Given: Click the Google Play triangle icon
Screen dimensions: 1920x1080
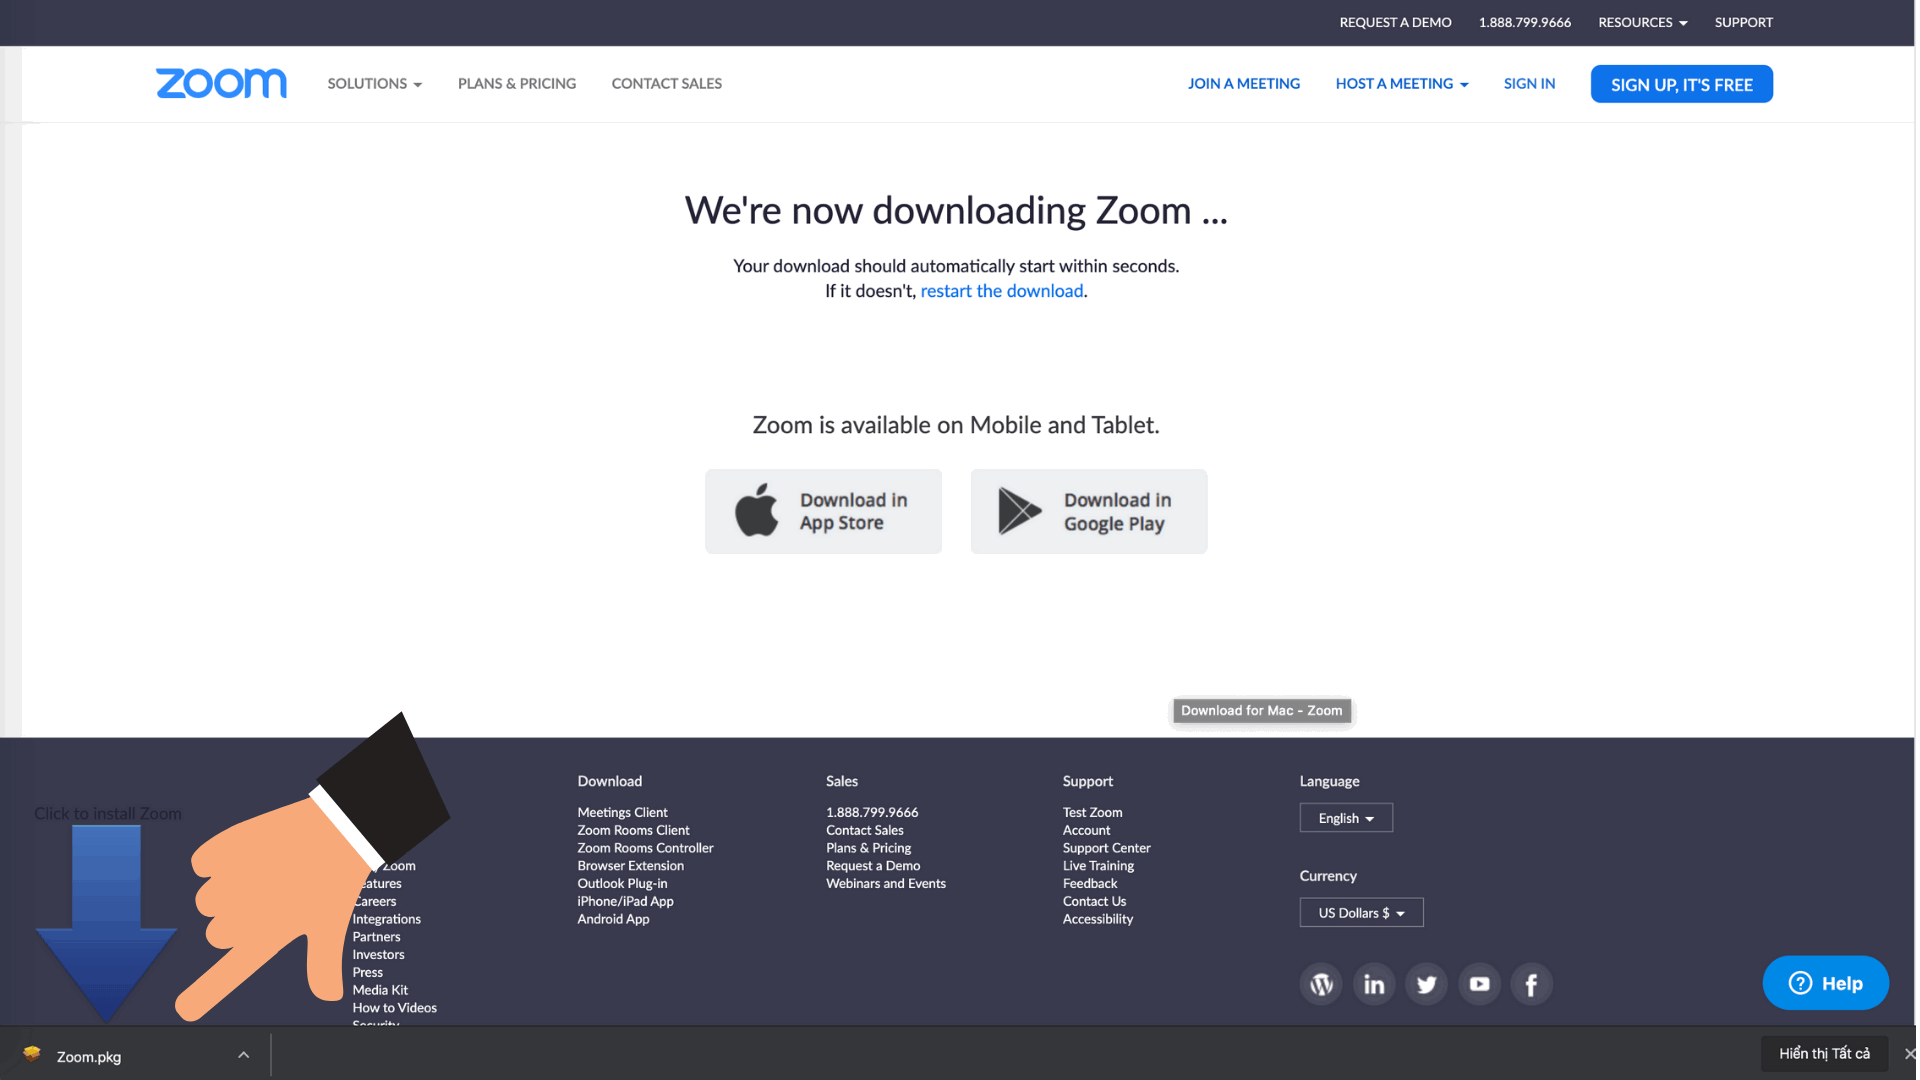Looking at the screenshot, I should (x=1019, y=511).
